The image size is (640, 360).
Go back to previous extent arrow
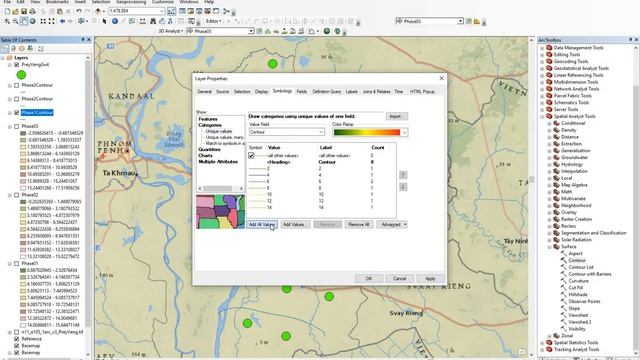62,21
